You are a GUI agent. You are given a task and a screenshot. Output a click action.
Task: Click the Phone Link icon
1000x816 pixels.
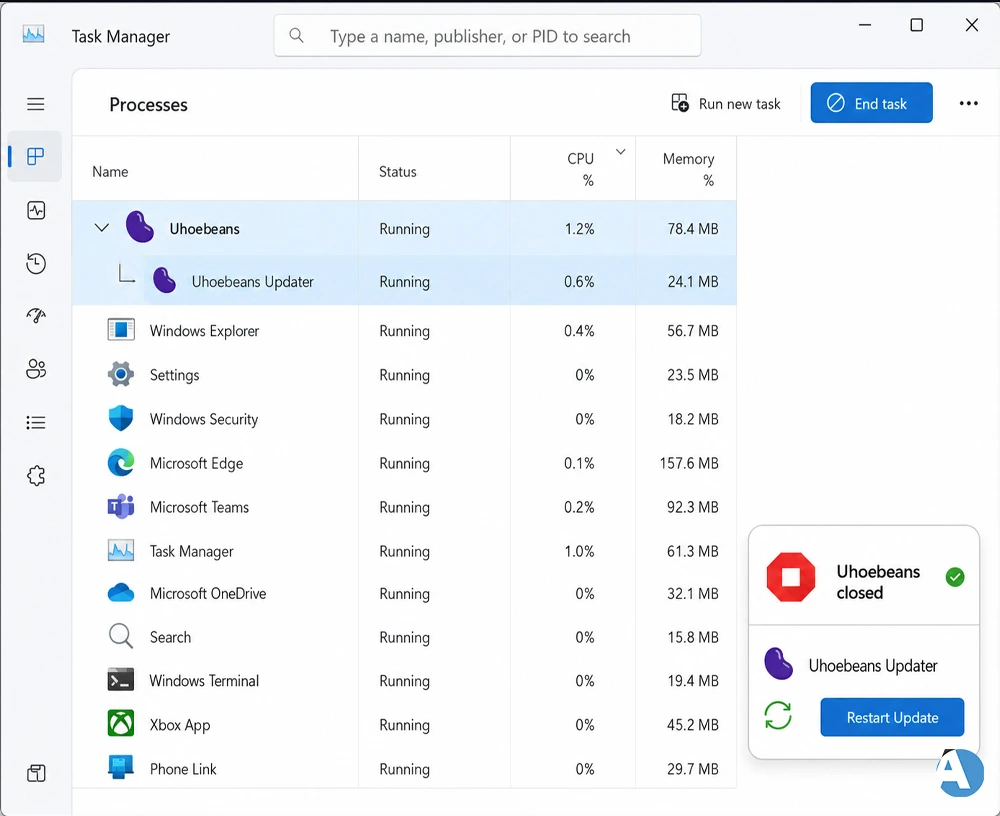point(121,768)
